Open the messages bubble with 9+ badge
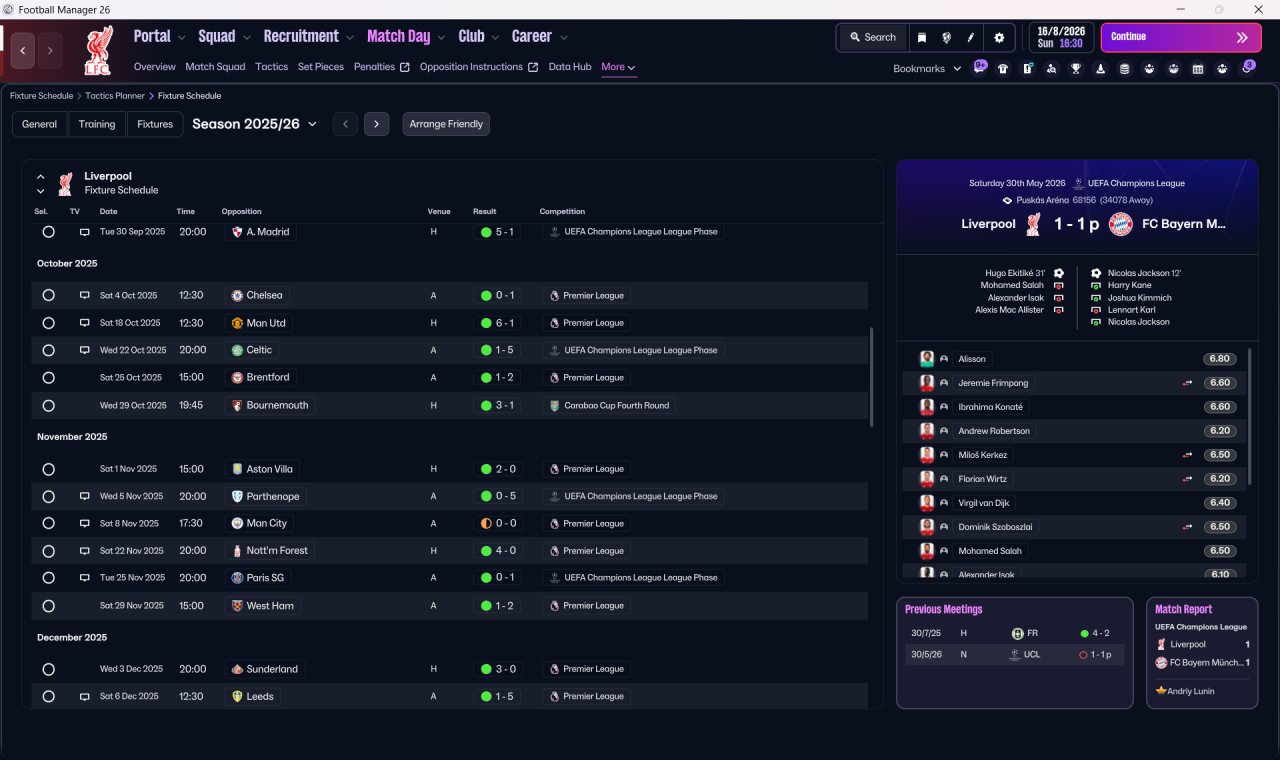The height and width of the screenshot is (760, 1280). 979,67
